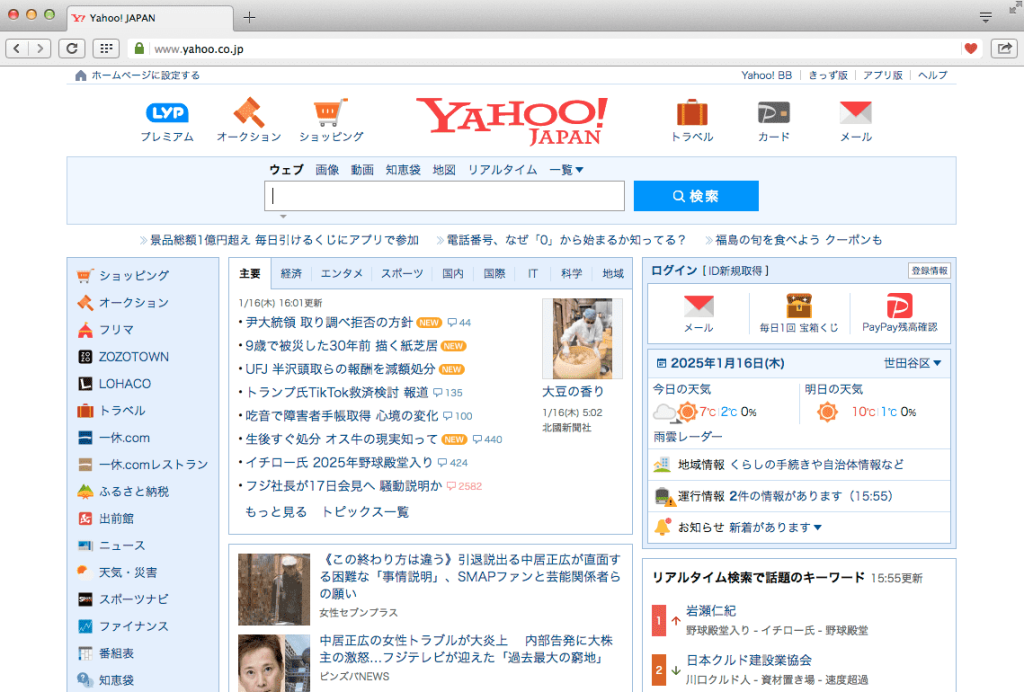Open the speed dial grid icon
This screenshot has width=1024, height=692.
[106, 48]
